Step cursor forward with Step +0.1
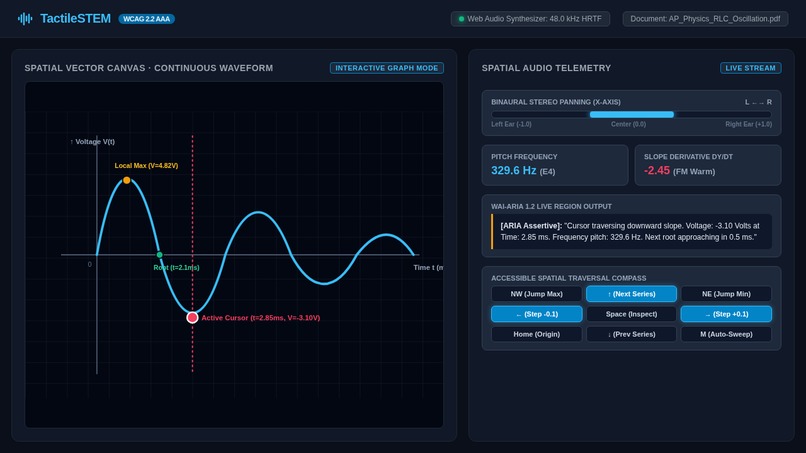Image resolution: width=806 pixels, height=453 pixels. (726, 314)
